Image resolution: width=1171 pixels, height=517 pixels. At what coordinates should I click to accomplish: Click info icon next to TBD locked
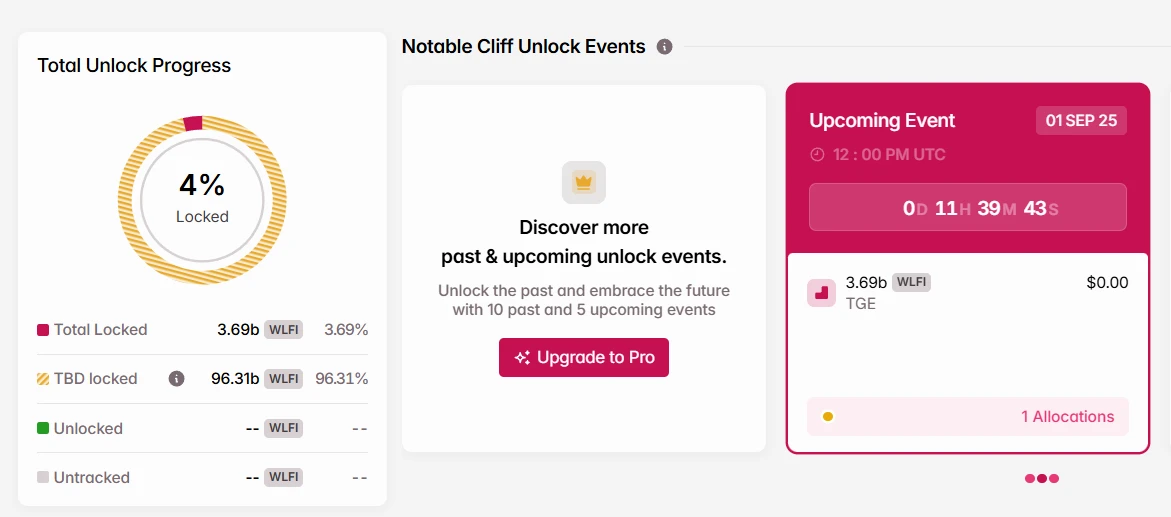coord(177,379)
